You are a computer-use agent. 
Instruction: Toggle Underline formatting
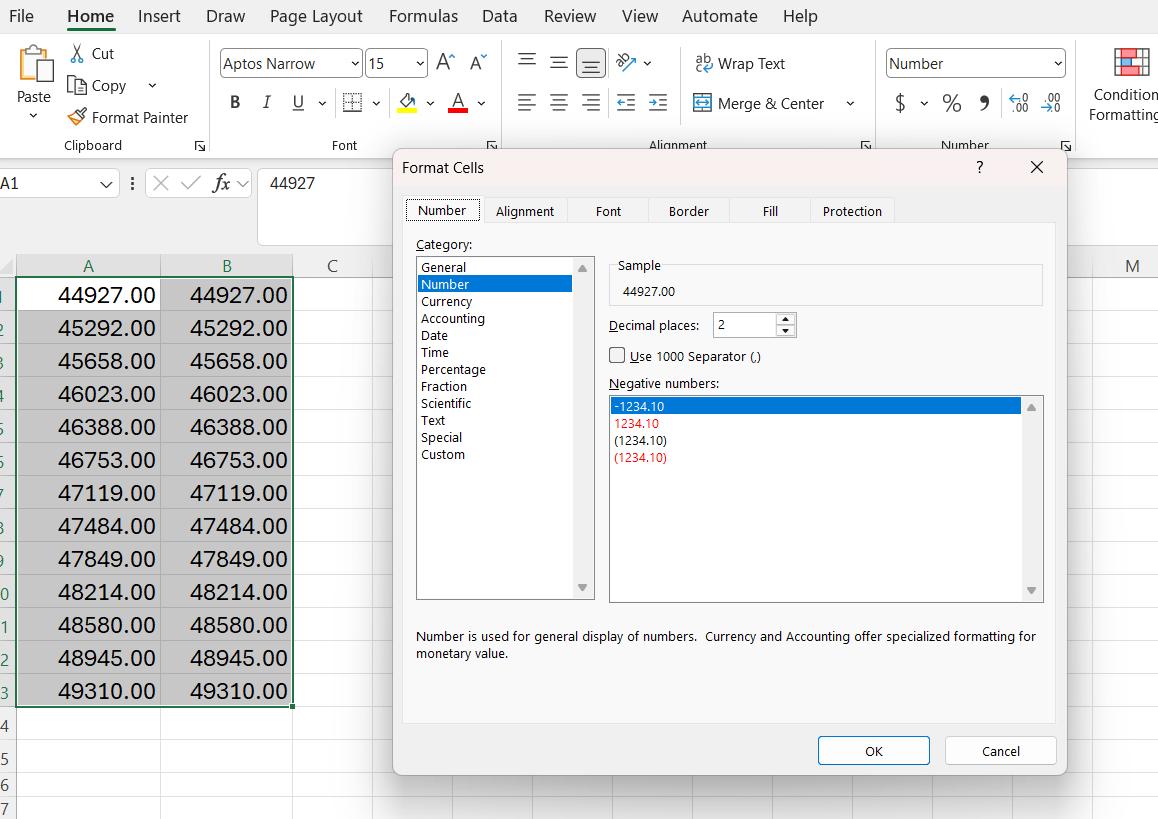tap(298, 103)
